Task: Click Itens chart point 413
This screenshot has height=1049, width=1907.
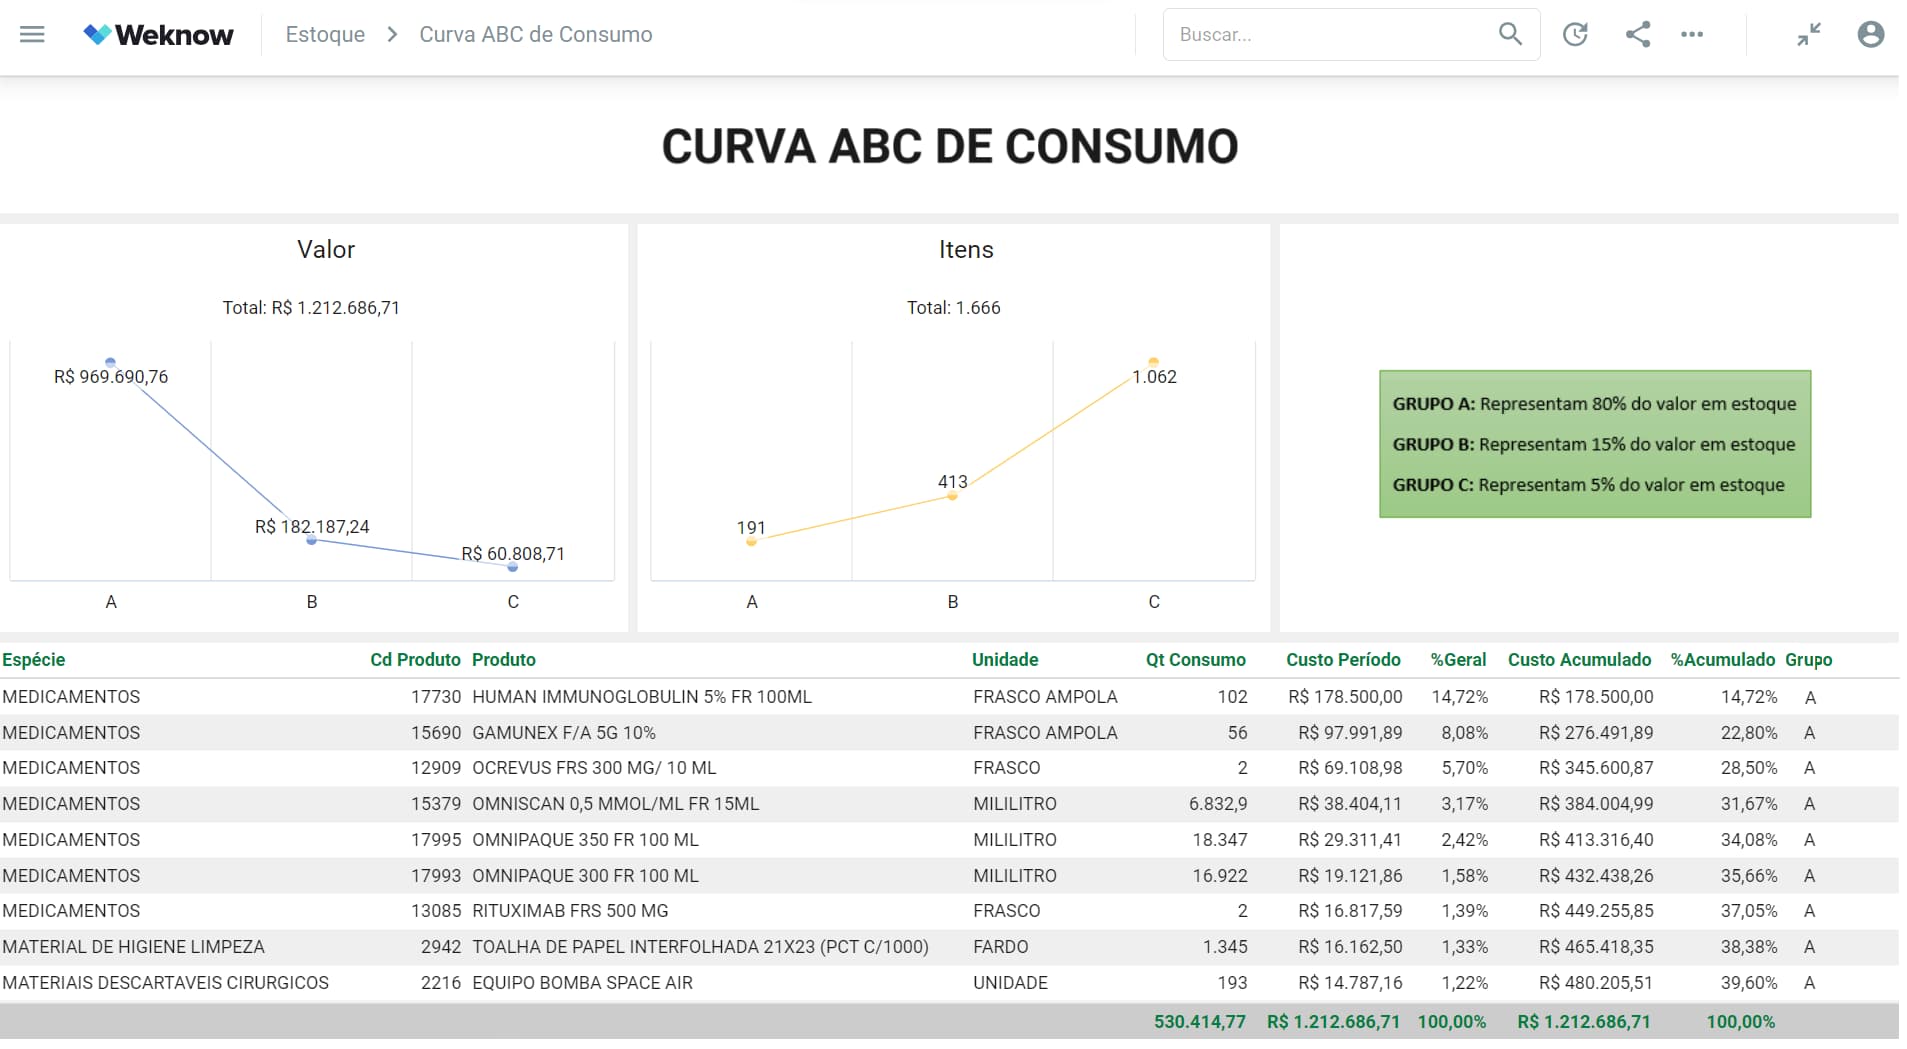Action: (x=953, y=495)
